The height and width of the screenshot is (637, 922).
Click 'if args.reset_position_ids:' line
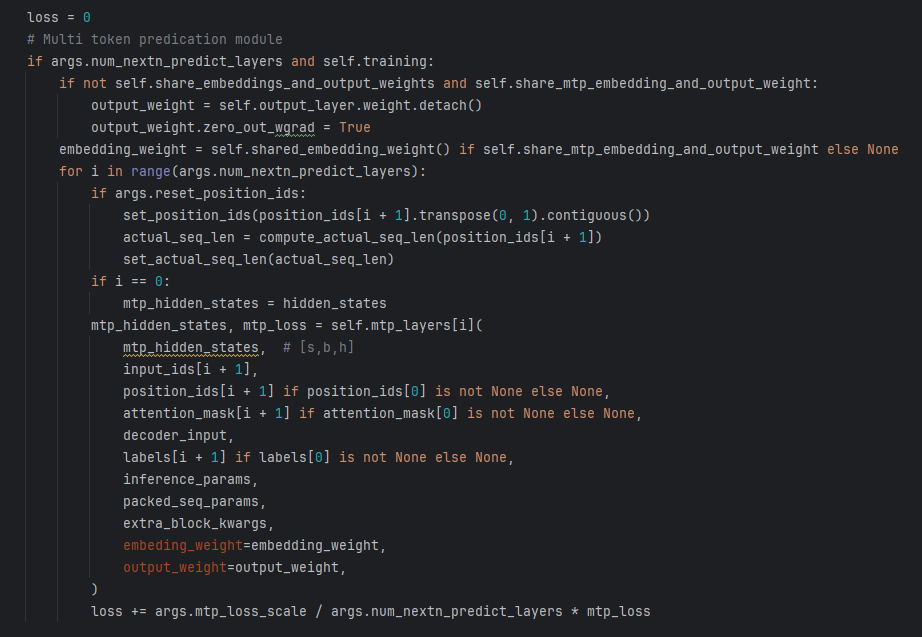point(199,194)
